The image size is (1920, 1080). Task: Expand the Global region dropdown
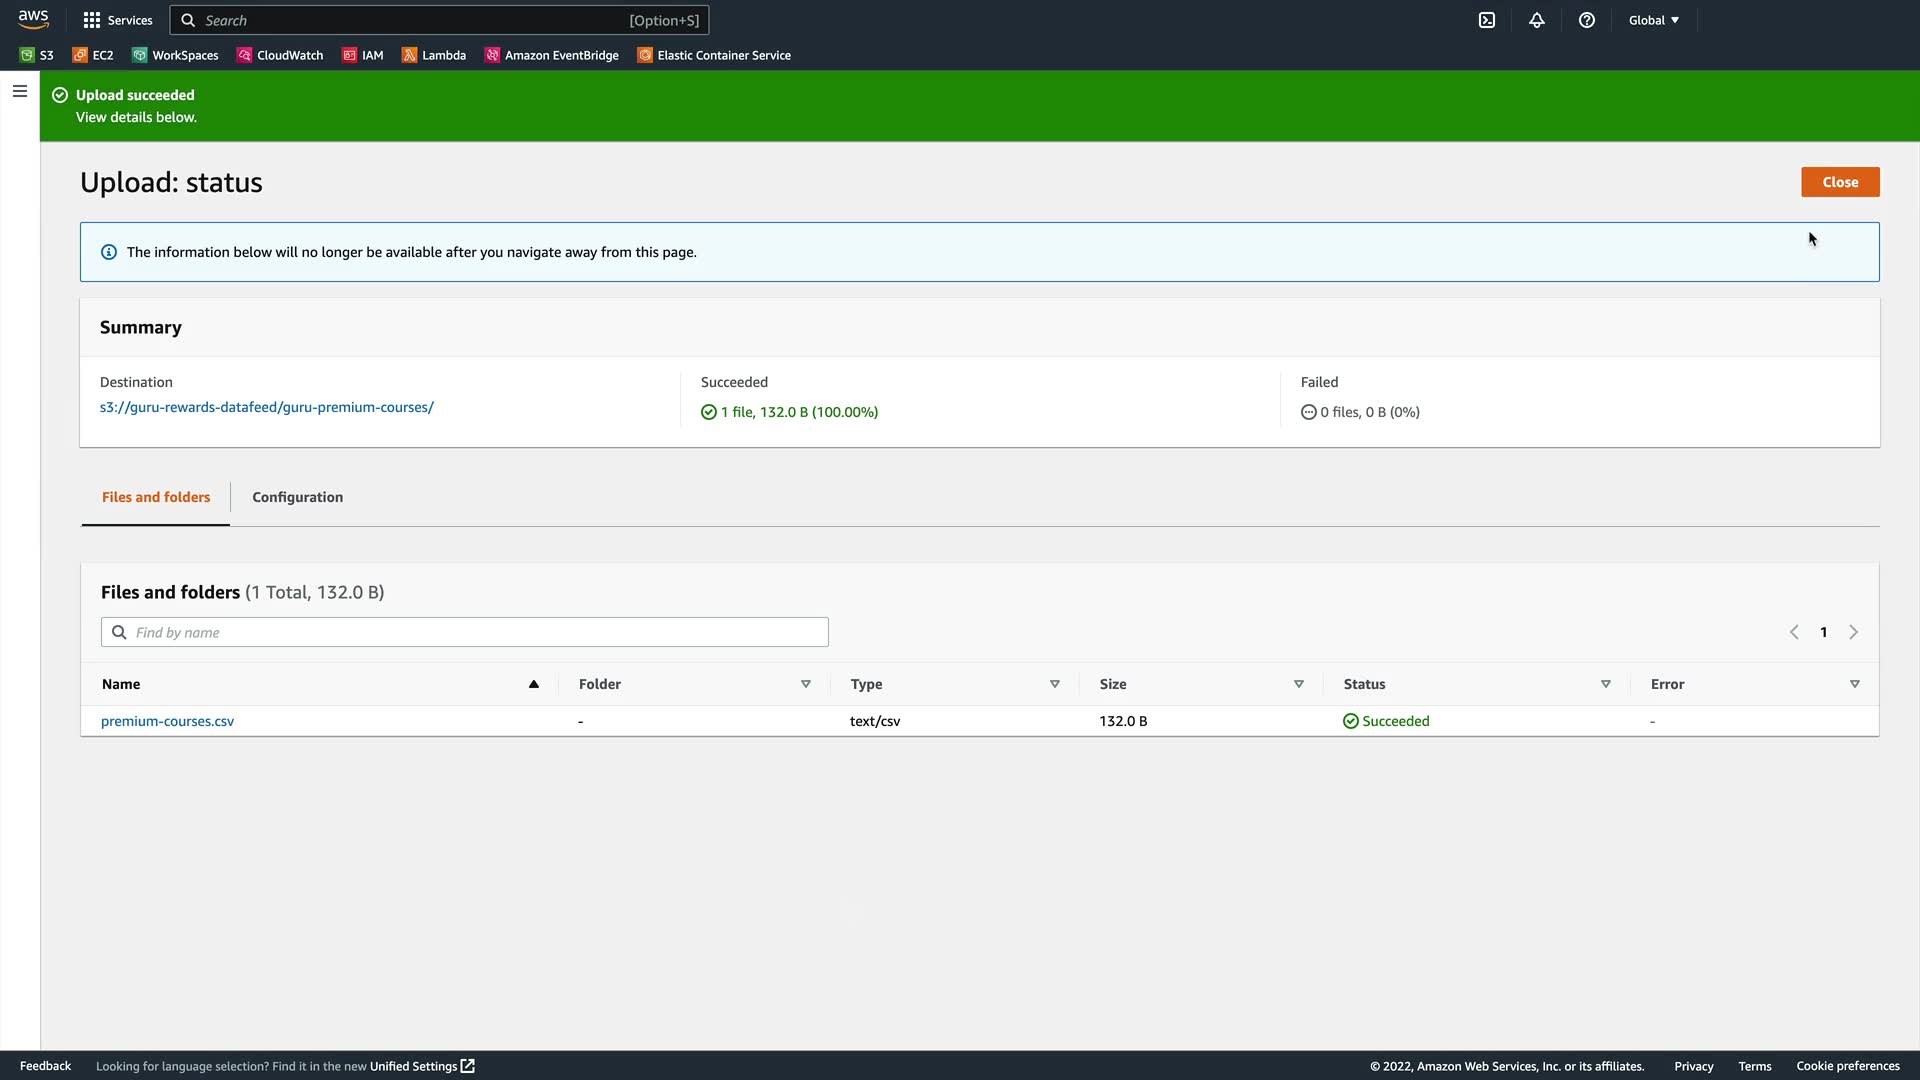point(1653,20)
